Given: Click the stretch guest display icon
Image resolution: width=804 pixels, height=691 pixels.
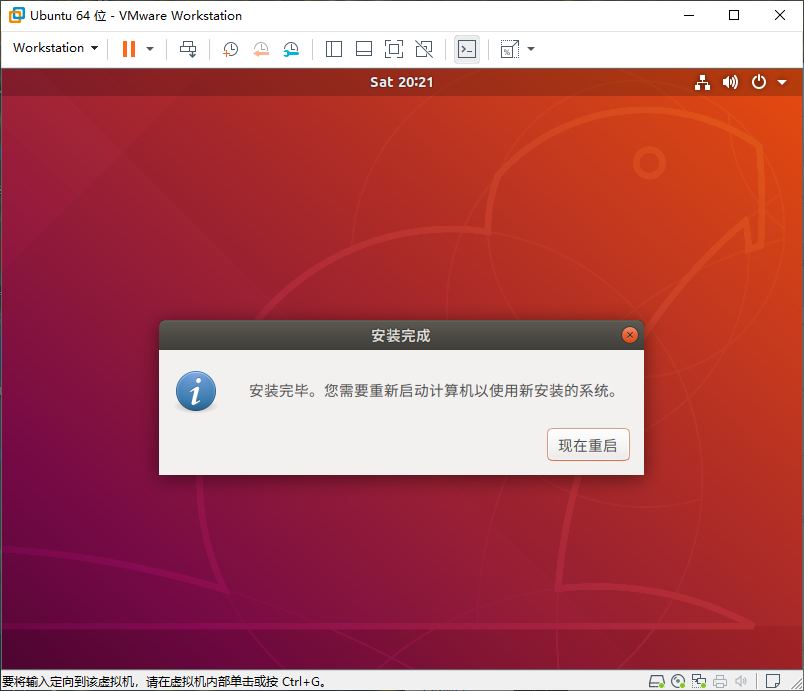Looking at the screenshot, I should (509, 49).
